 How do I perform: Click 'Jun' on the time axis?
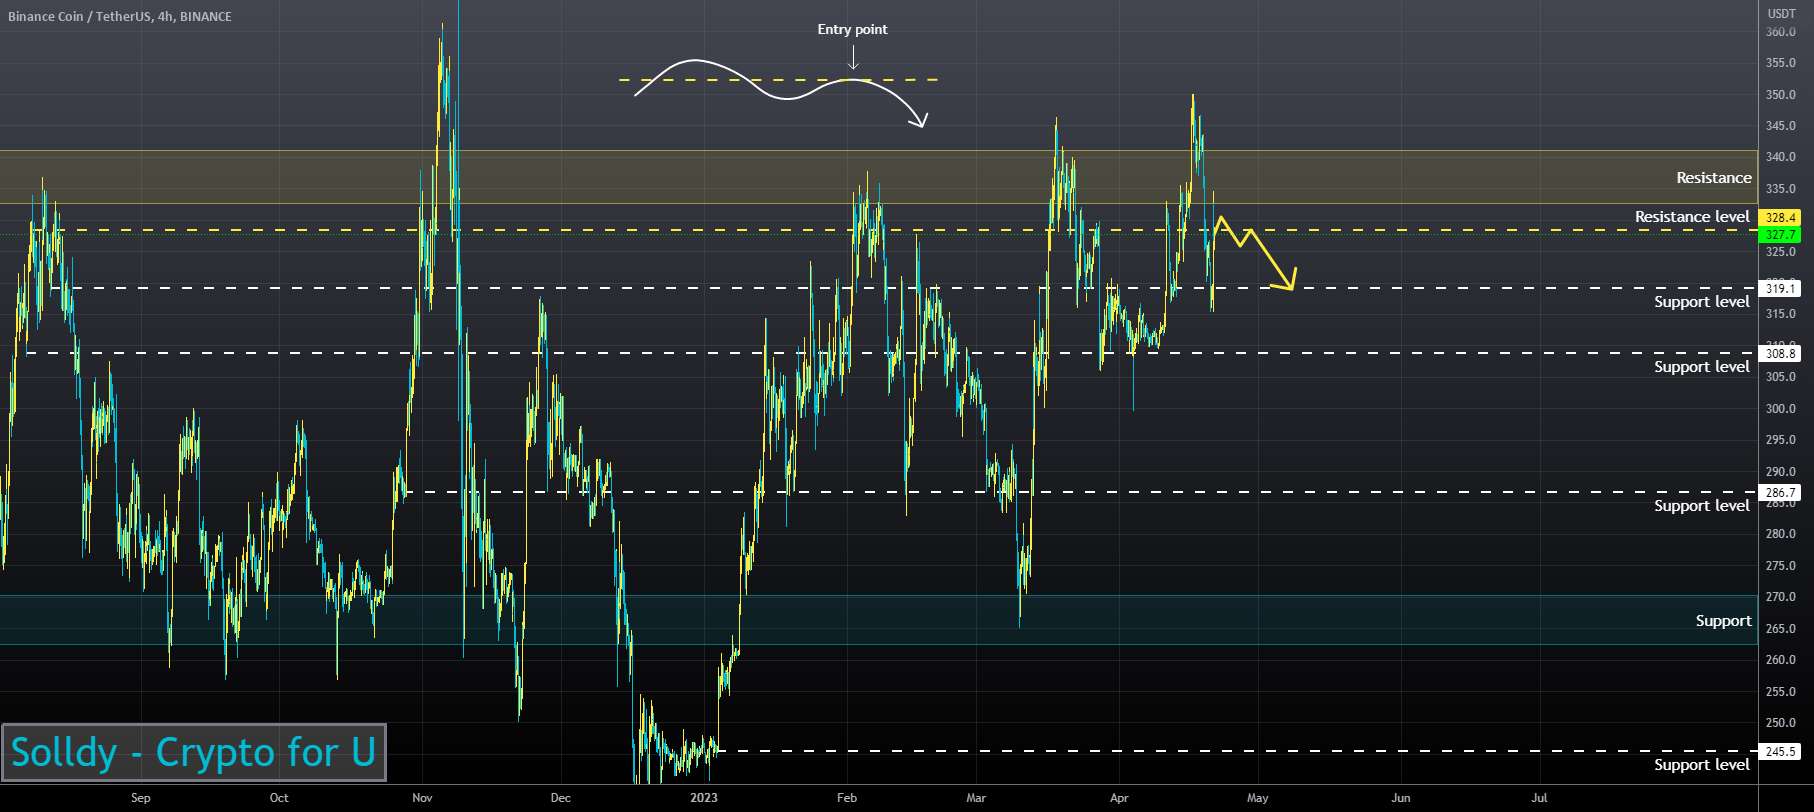click(1401, 798)
